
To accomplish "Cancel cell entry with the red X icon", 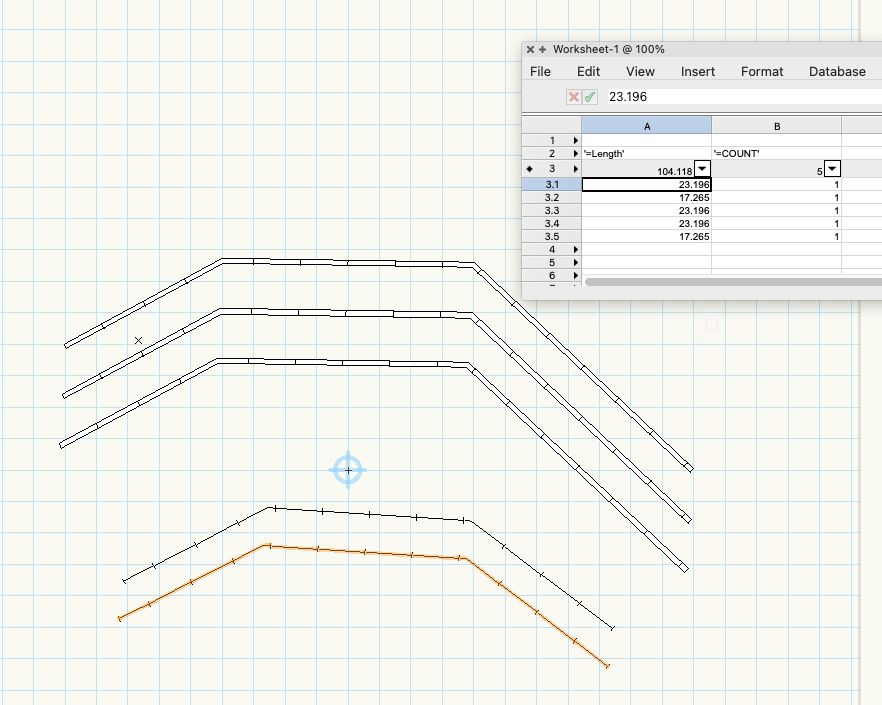I will click(573, 97).
